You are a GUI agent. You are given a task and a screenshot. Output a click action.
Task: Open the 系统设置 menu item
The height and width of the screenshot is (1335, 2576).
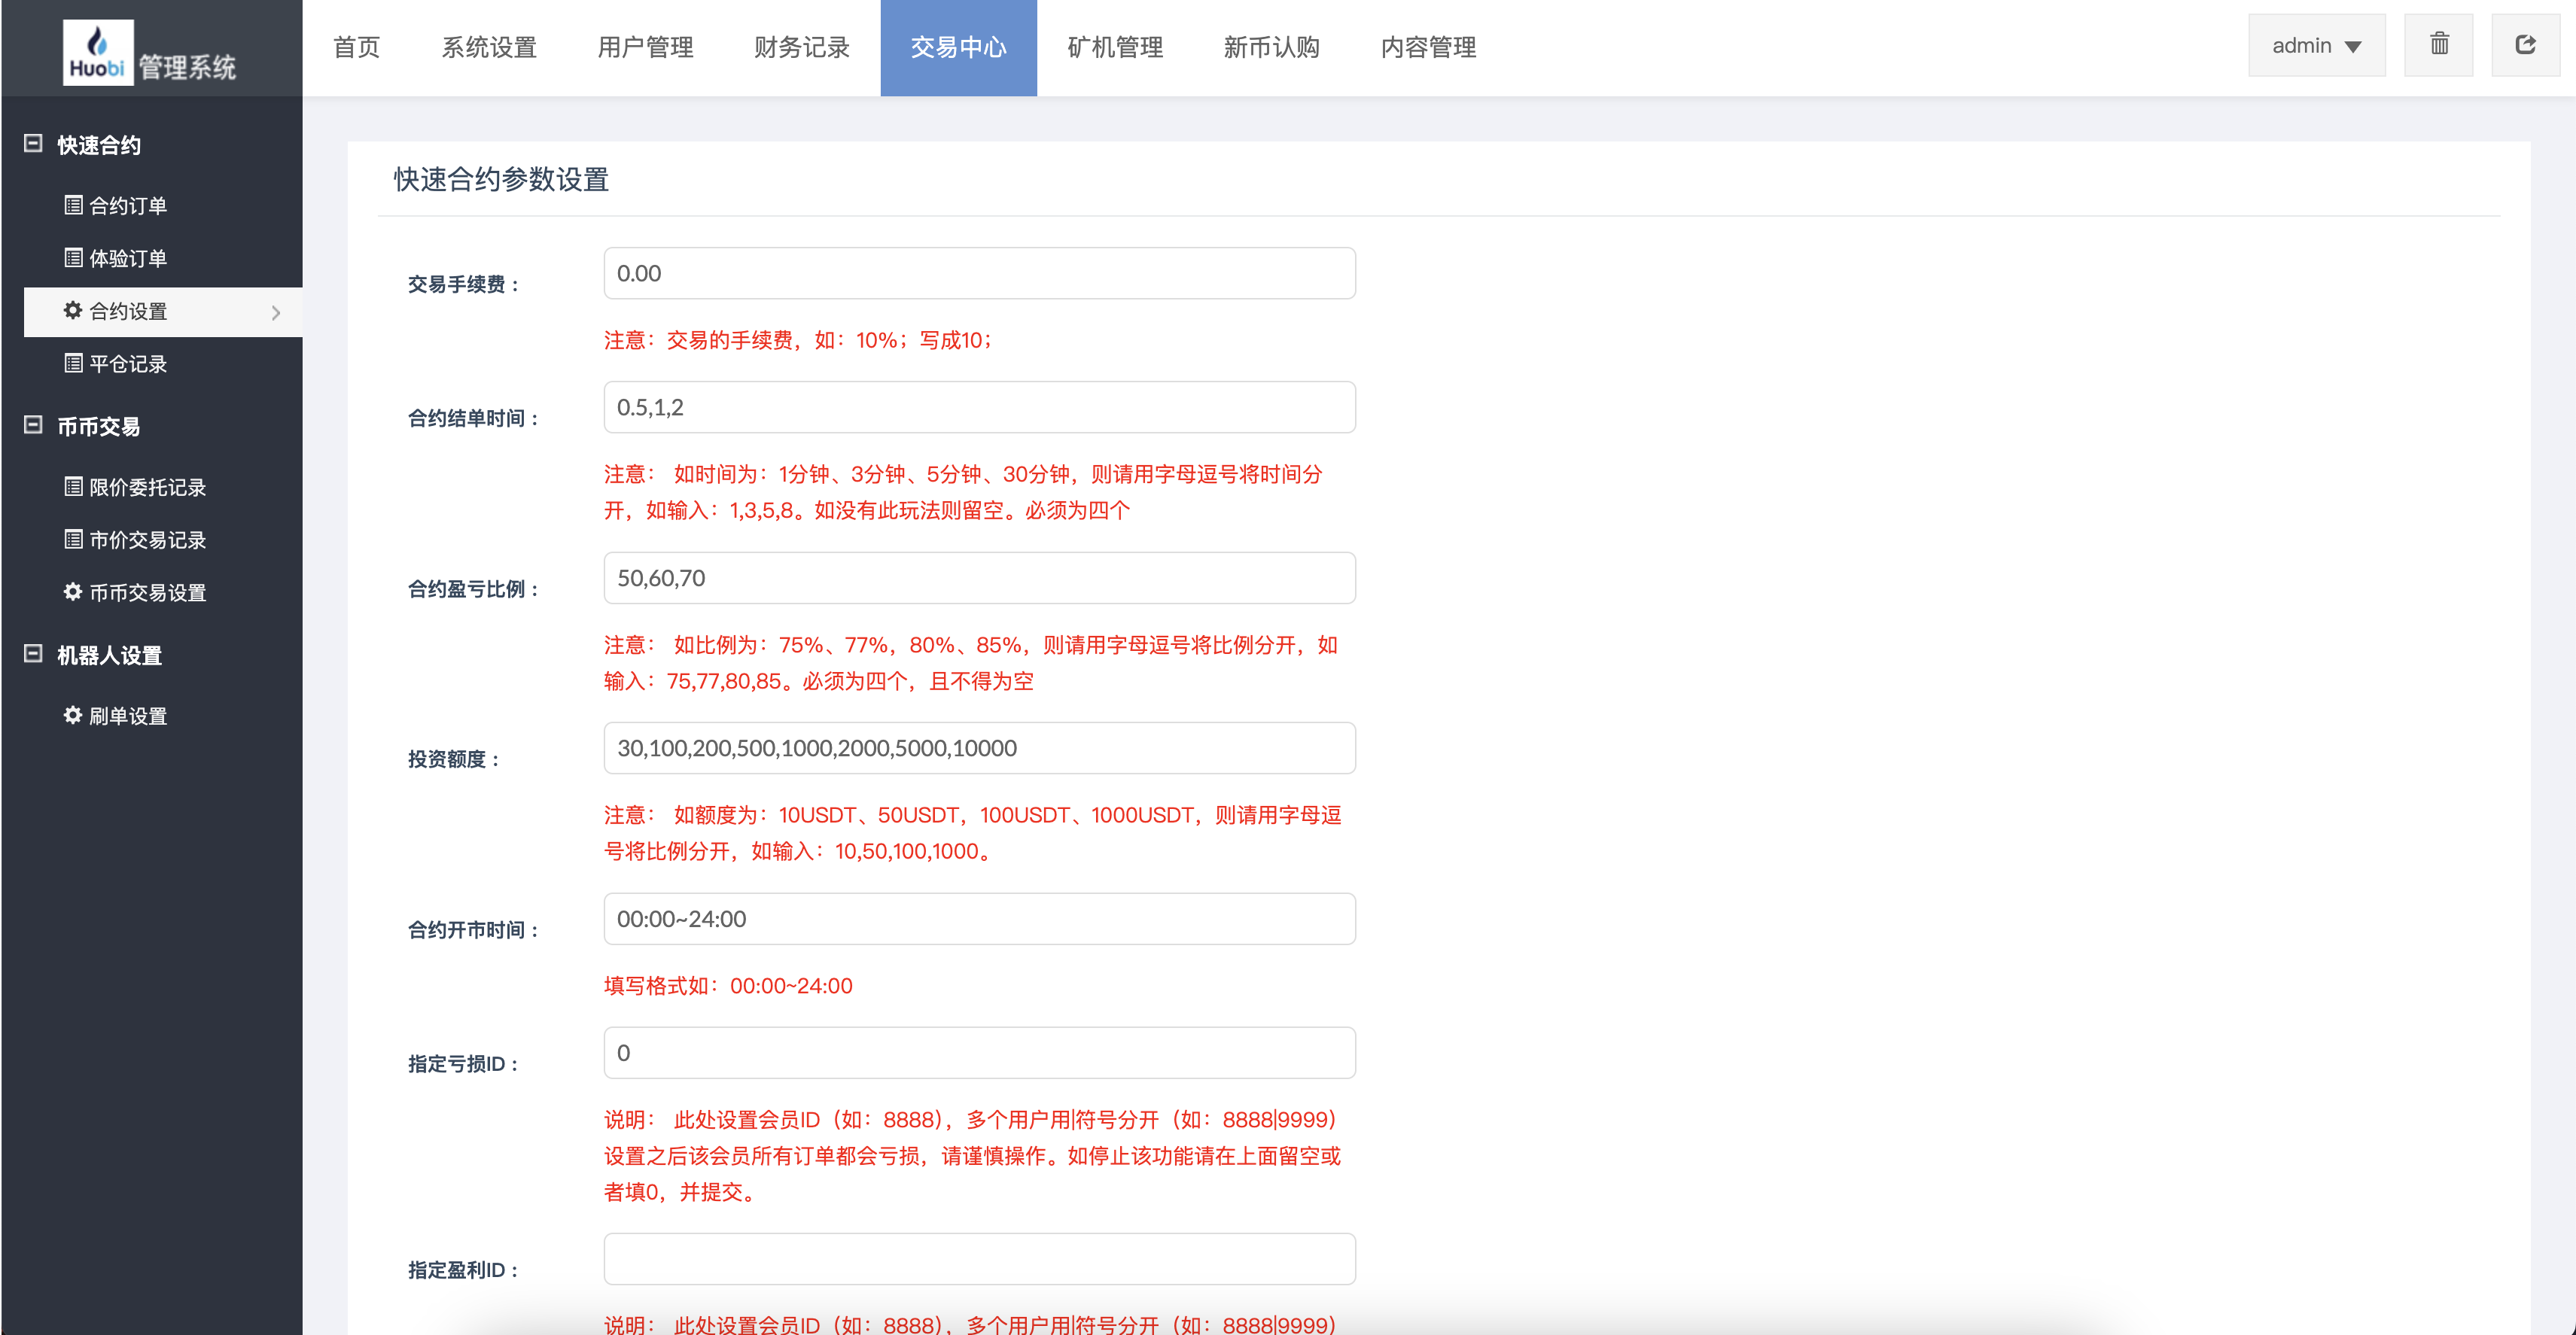pyautogui.click(x=488, y=47)
